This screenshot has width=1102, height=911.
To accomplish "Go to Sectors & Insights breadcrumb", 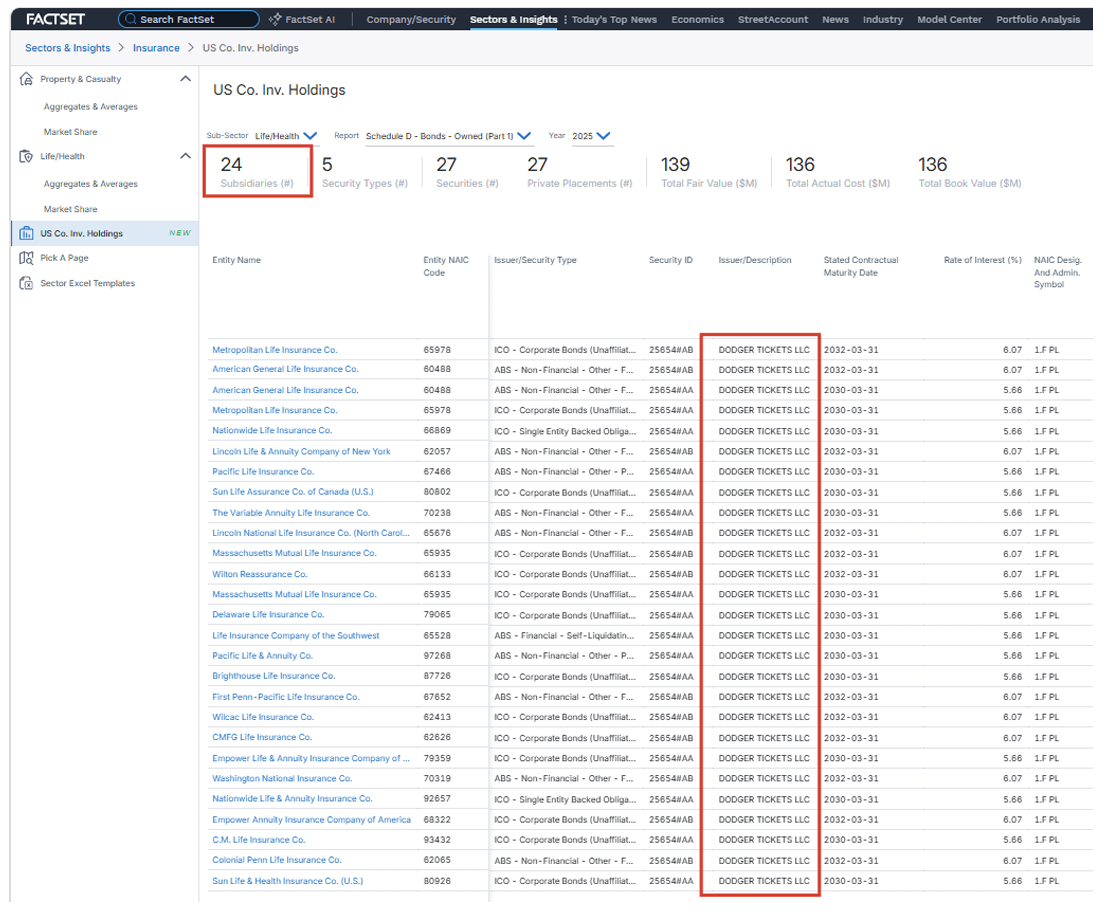I will click(67, 48).
